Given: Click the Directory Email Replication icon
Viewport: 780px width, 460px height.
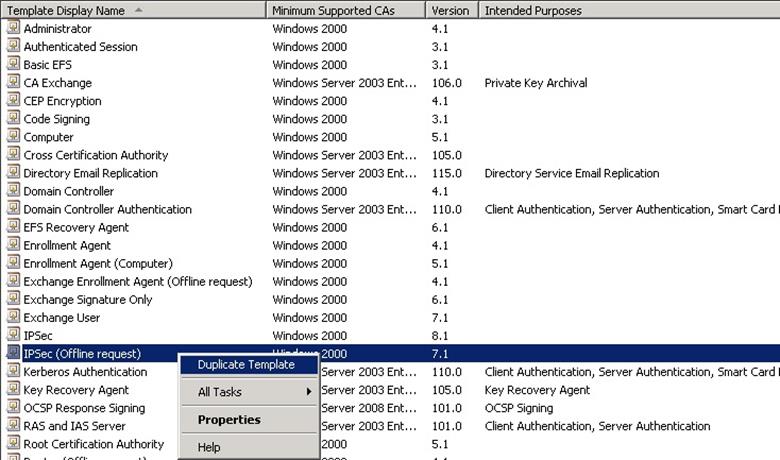Looking at the screenshot, I should pos(13,172).
